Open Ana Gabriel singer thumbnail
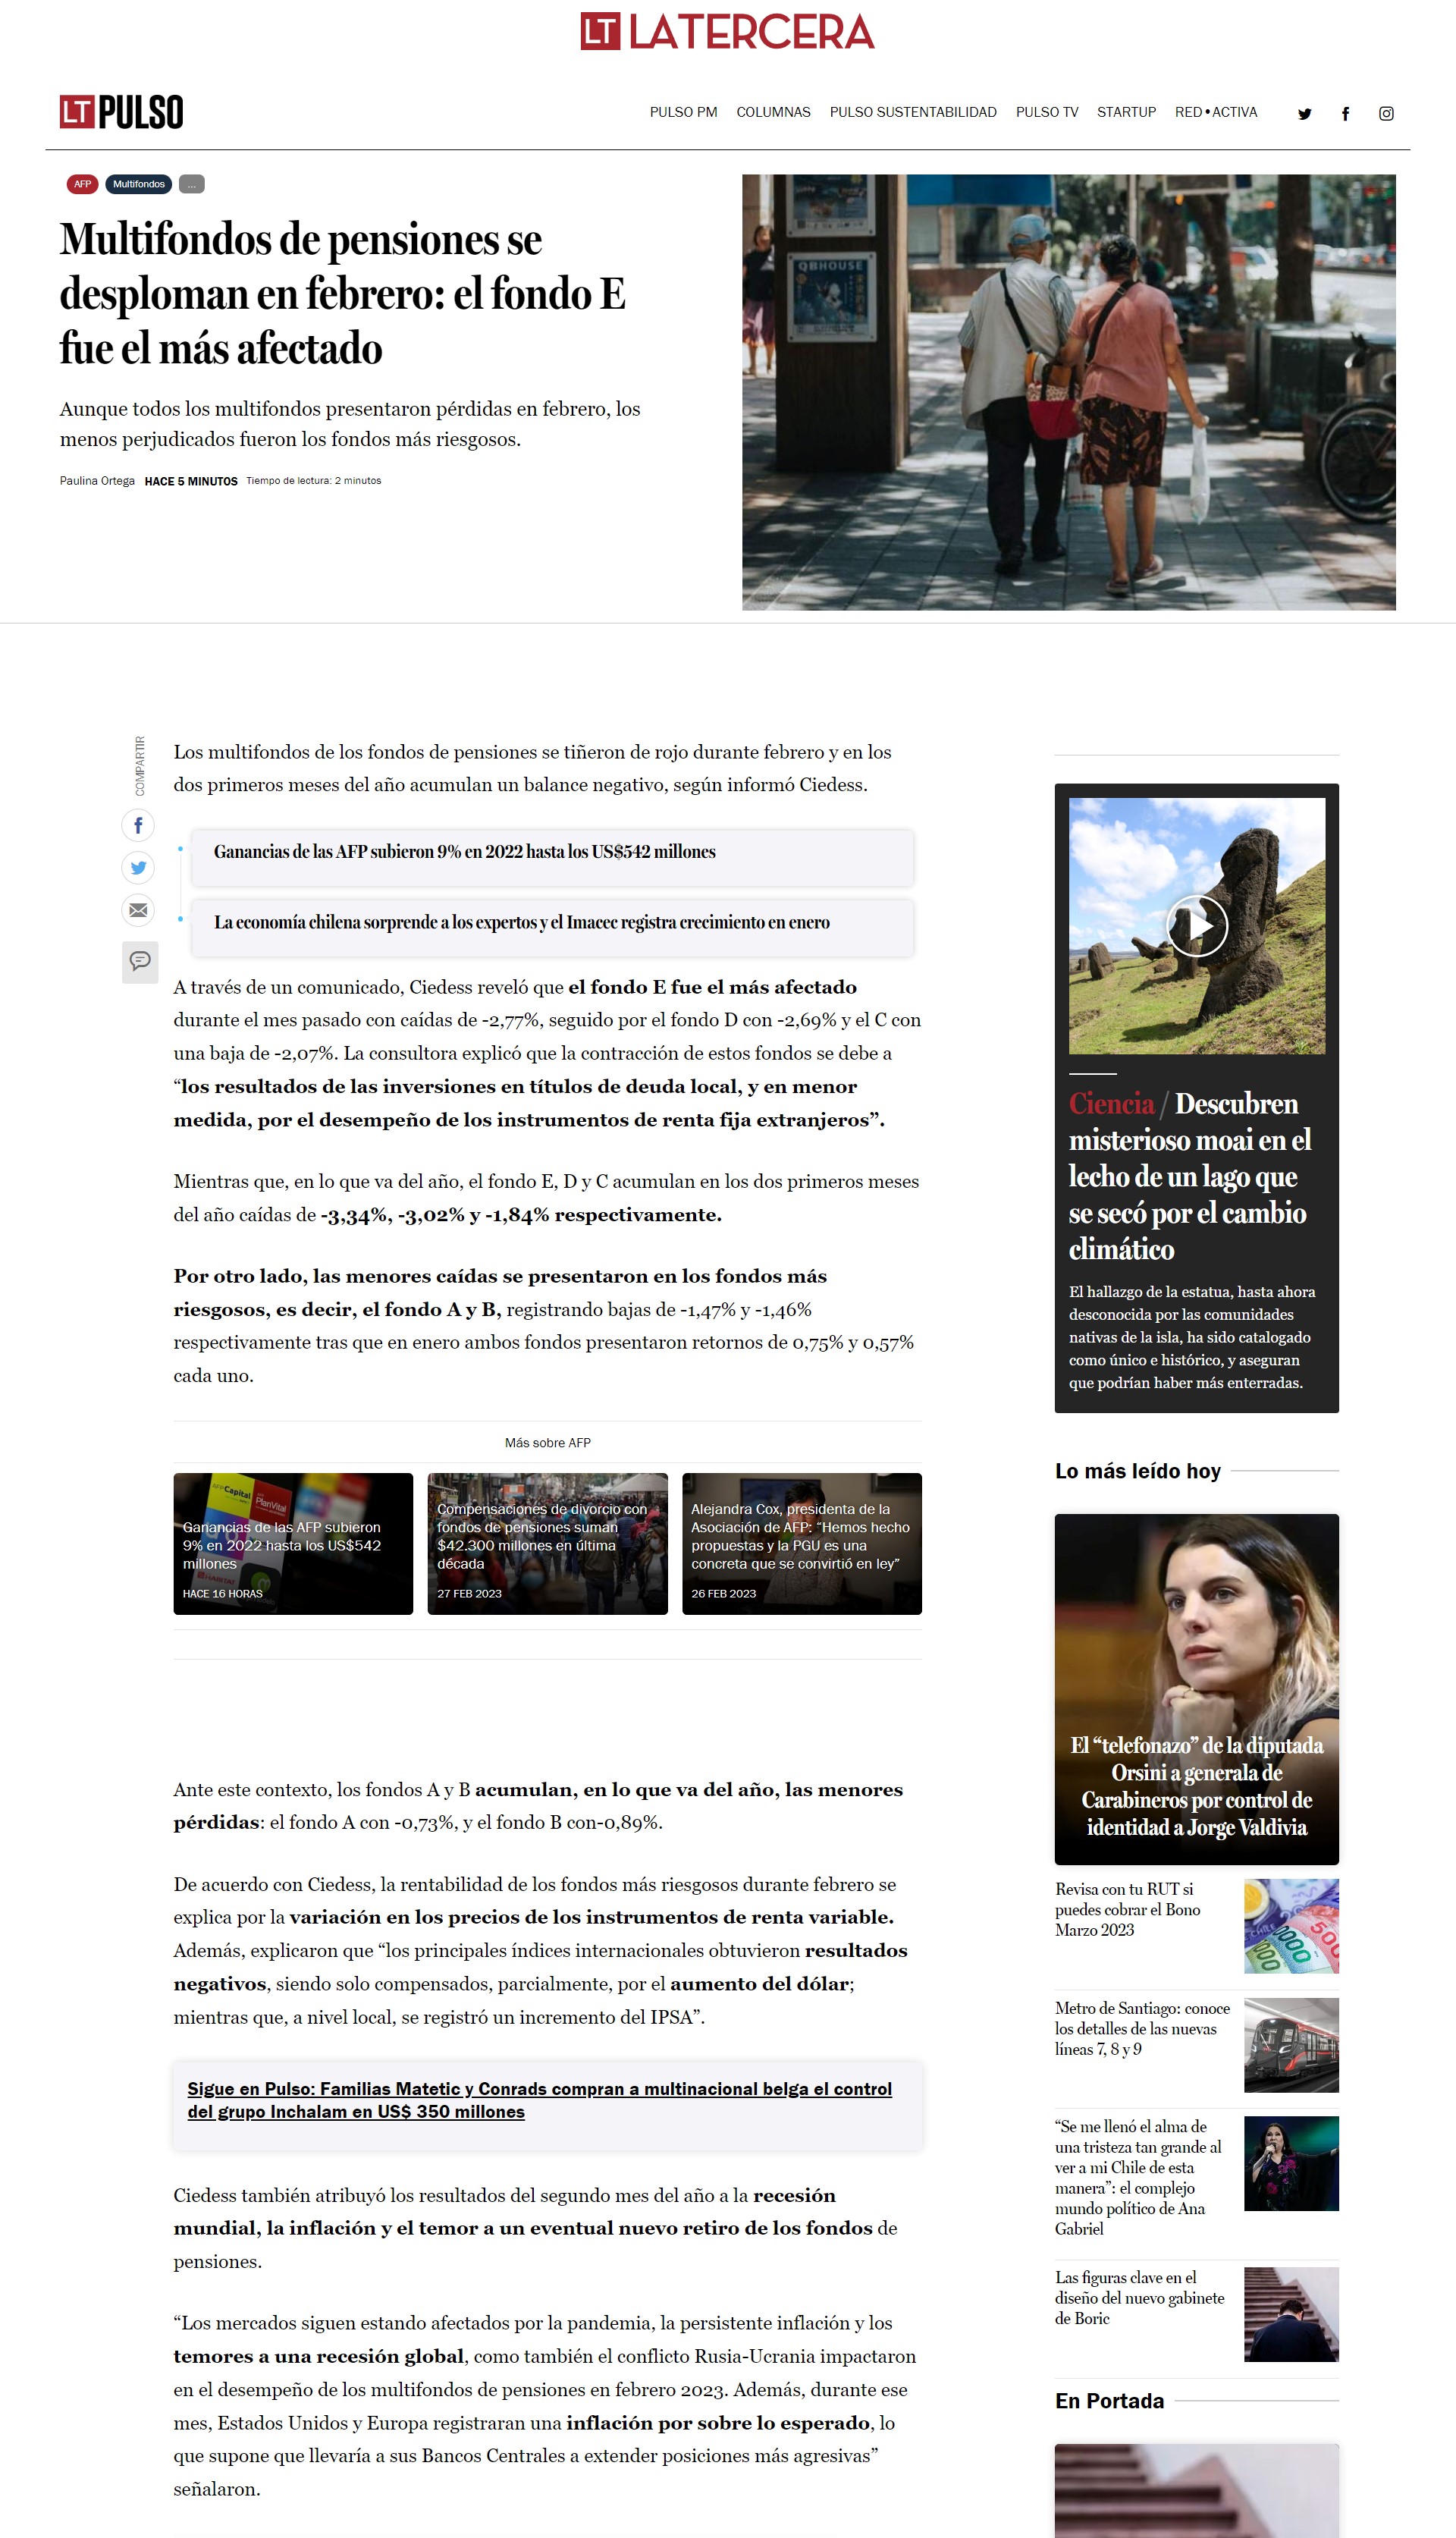Screen dimensions: 1456x2538 [1291, 2163]
